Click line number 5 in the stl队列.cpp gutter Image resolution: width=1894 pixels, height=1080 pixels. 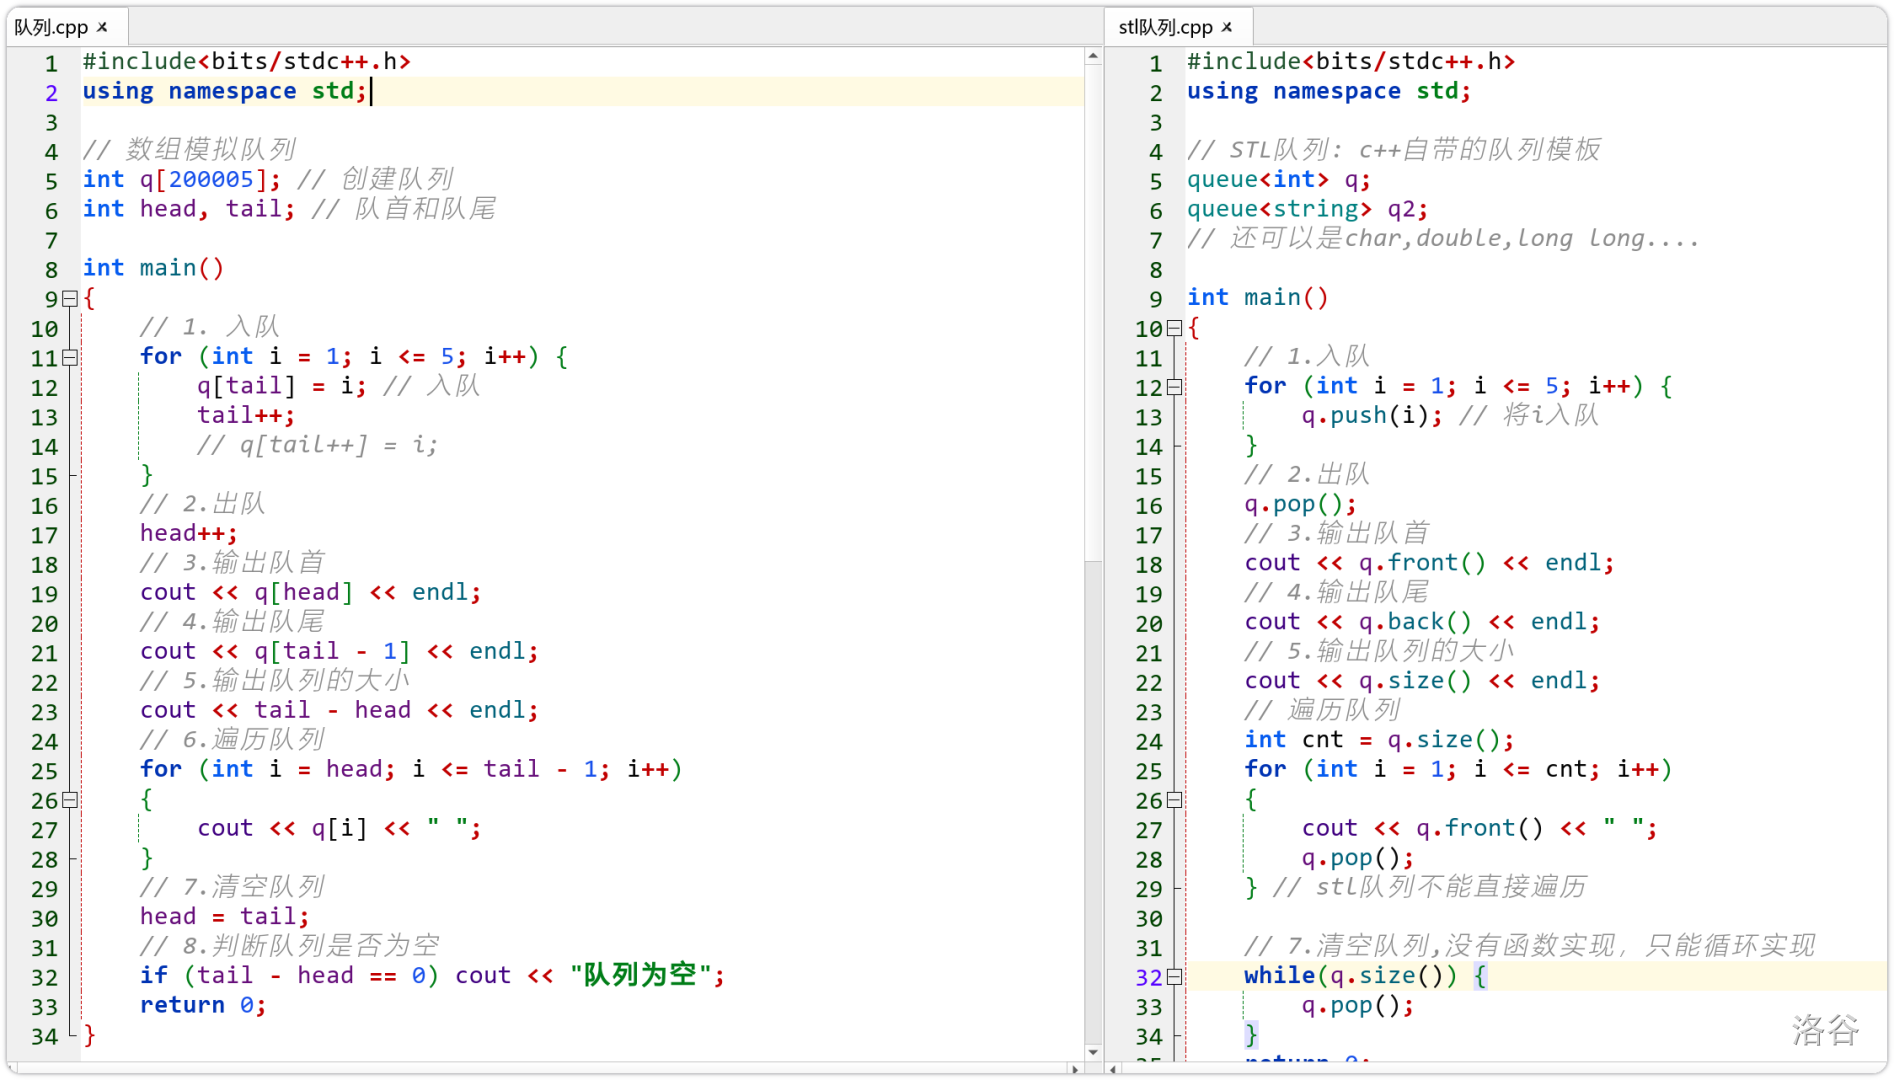pos(1155,181)
